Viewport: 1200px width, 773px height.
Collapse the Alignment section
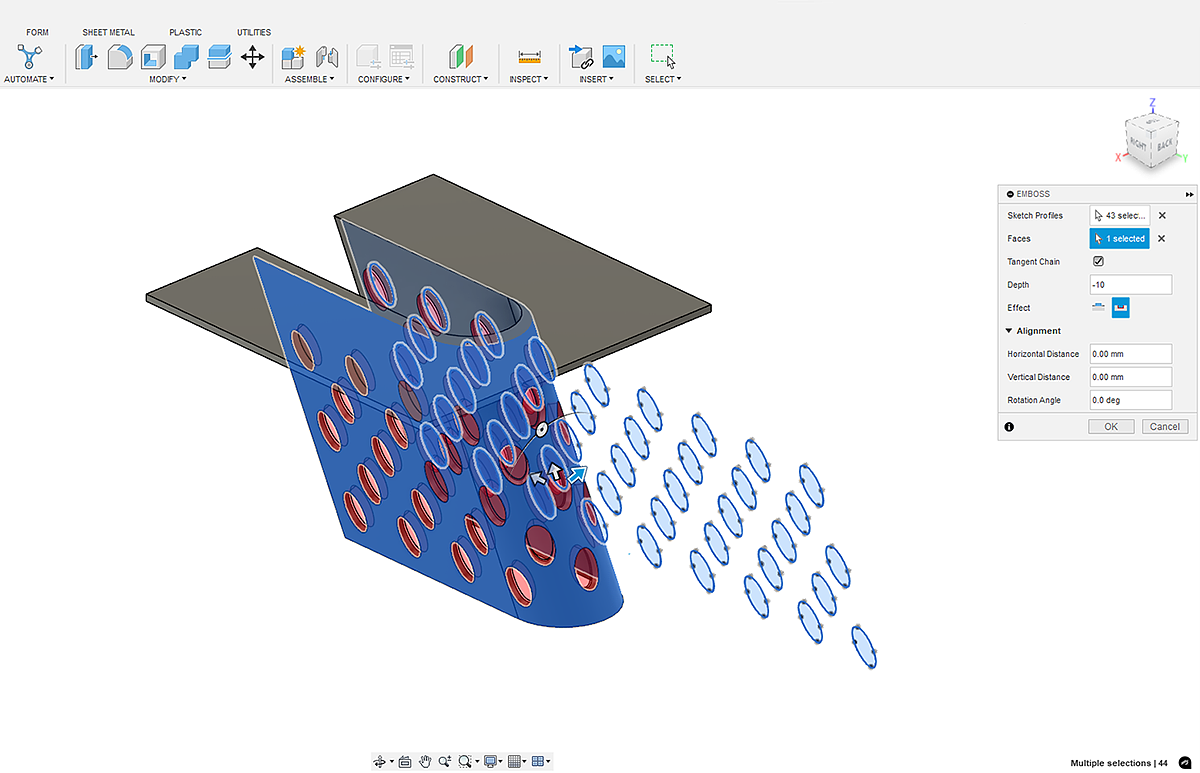point(1010,331)
